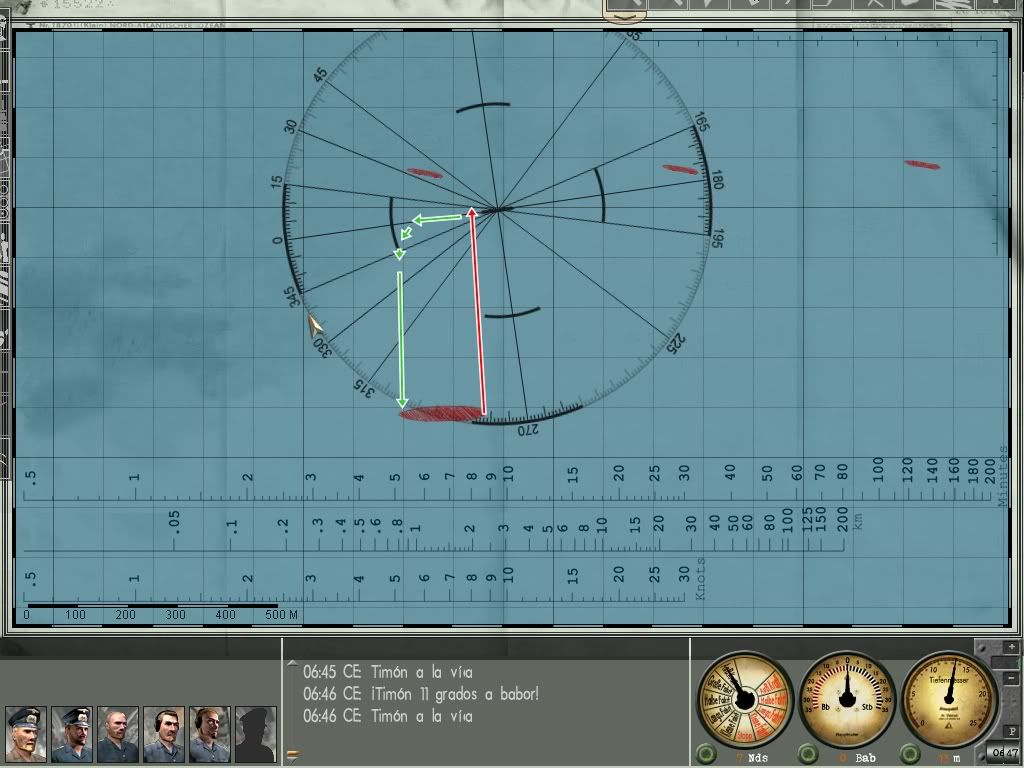Click the 06:47 clock display
The width and height of the screenshot is (1024, 768).
click(1005, 752)
